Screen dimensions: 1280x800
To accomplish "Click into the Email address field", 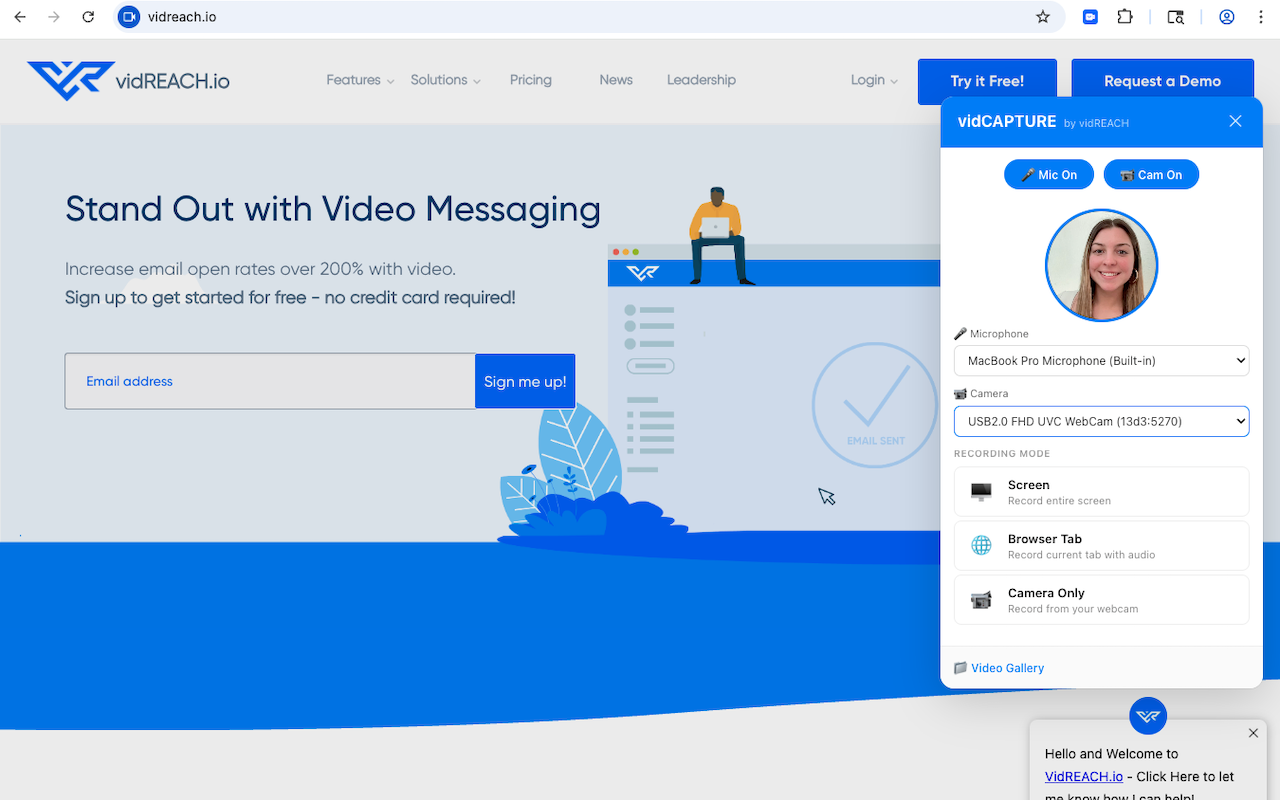I will pos(270,381).
